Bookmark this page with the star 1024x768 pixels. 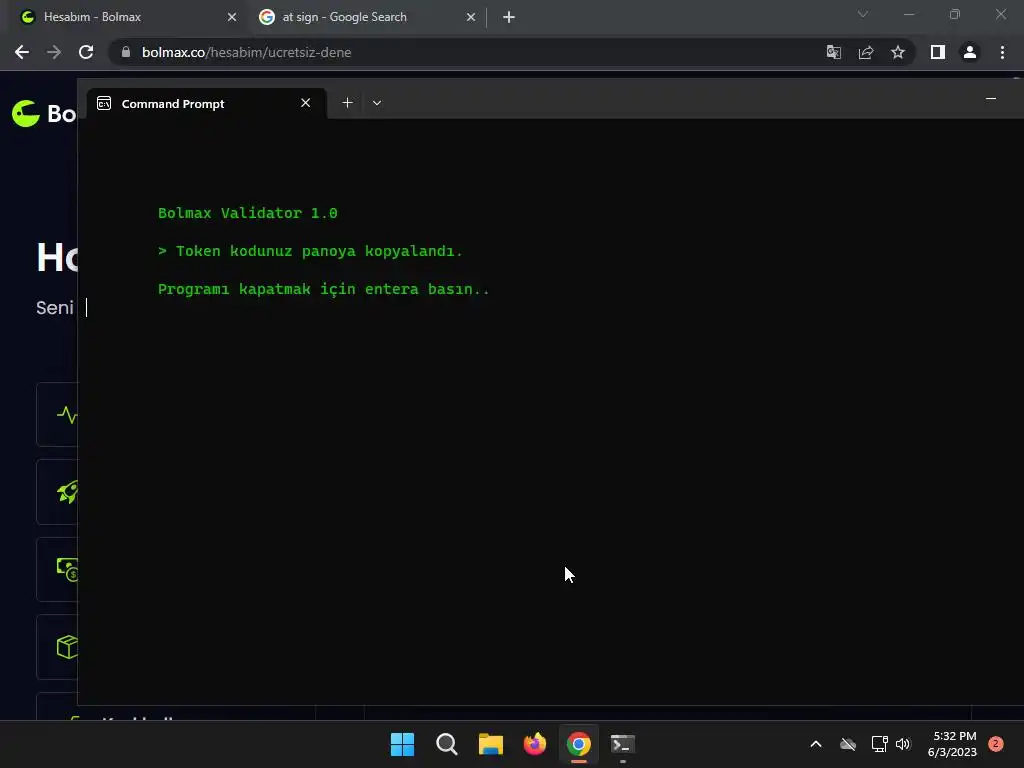[898, 52]
